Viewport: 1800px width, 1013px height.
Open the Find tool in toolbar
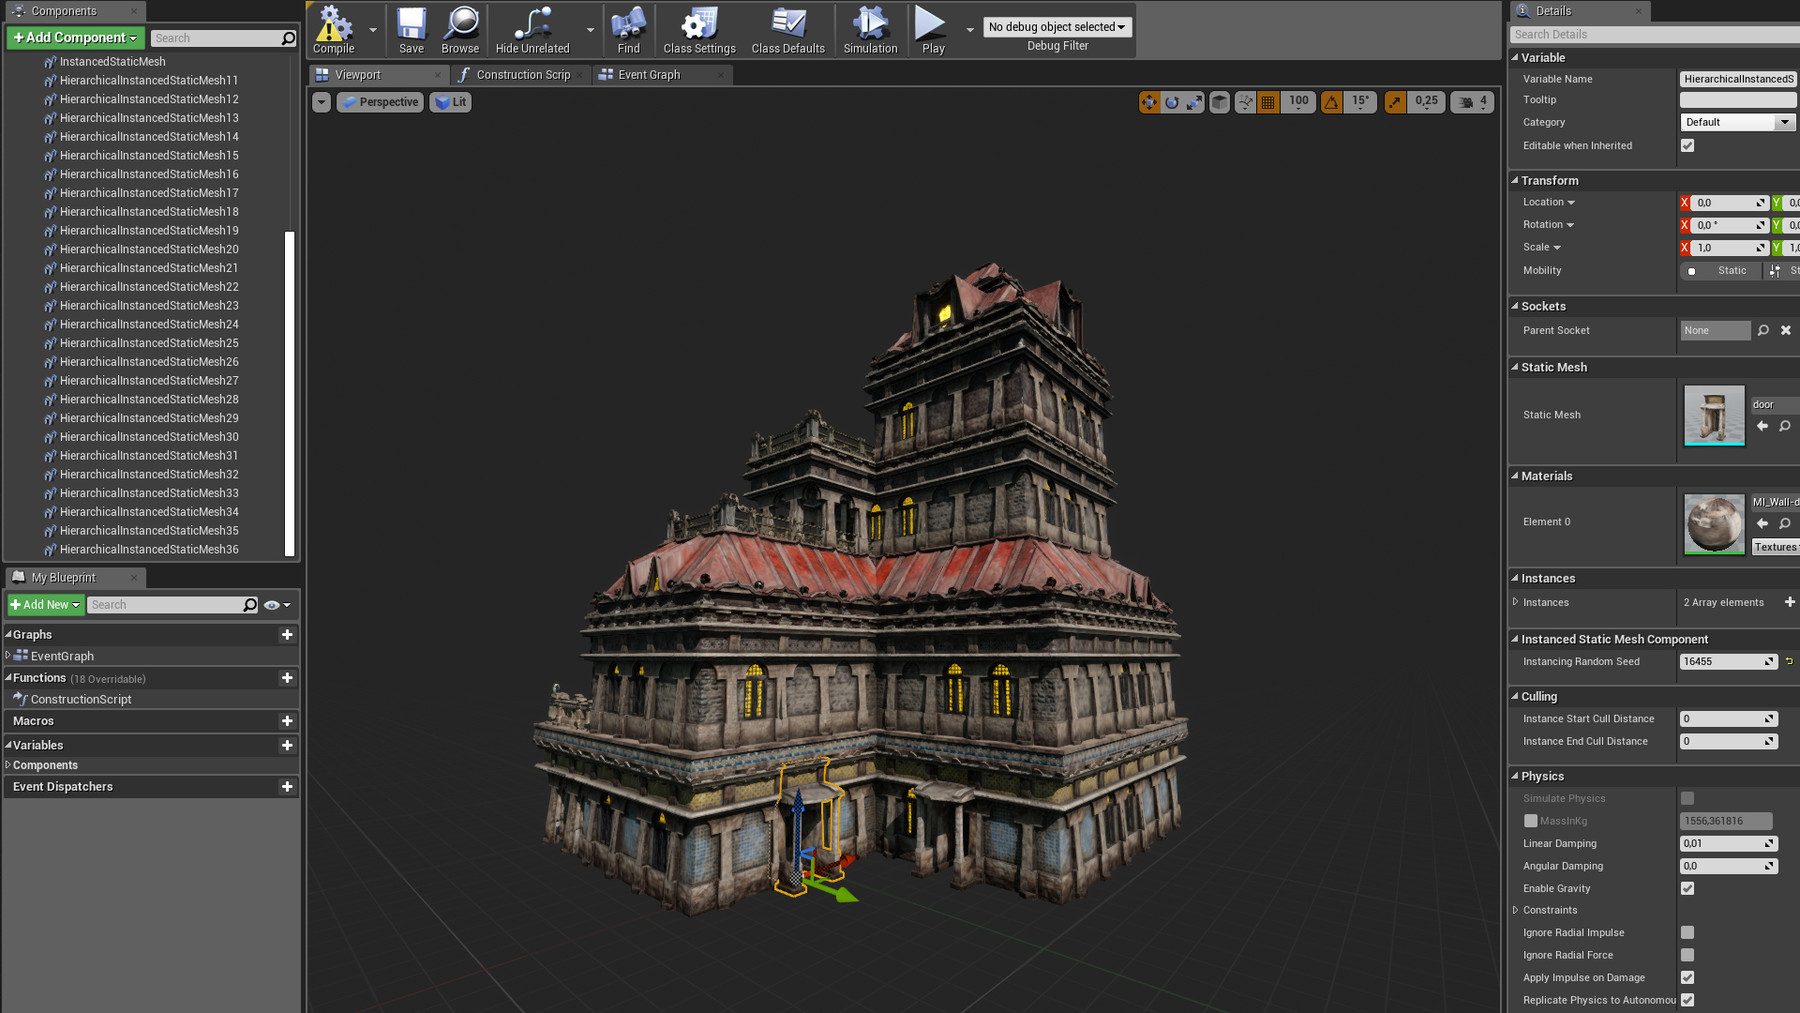coord(628,29)
